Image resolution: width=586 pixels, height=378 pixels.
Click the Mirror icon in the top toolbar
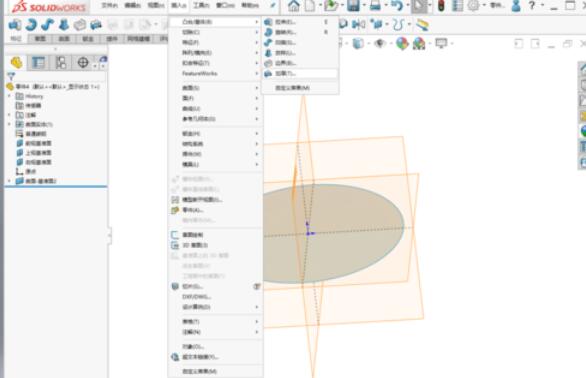pyautogui.click(x=359, y=25)
